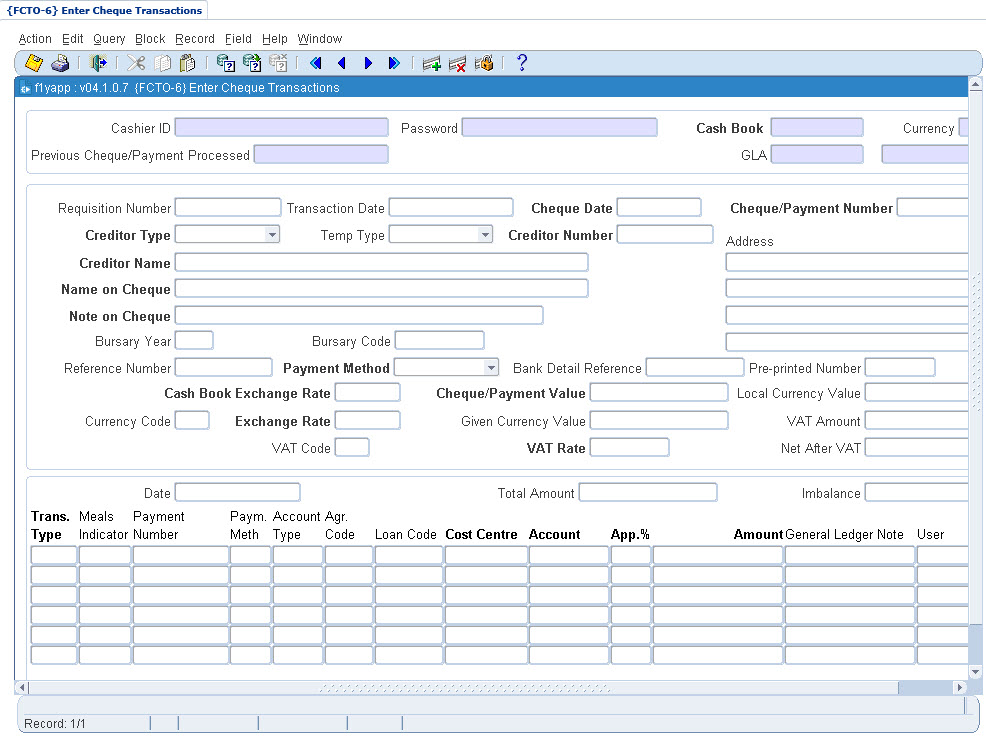The width and height of the screenshot is (986, 736).
Task: Click the Enter Query icon
Action: click(226, 63)
